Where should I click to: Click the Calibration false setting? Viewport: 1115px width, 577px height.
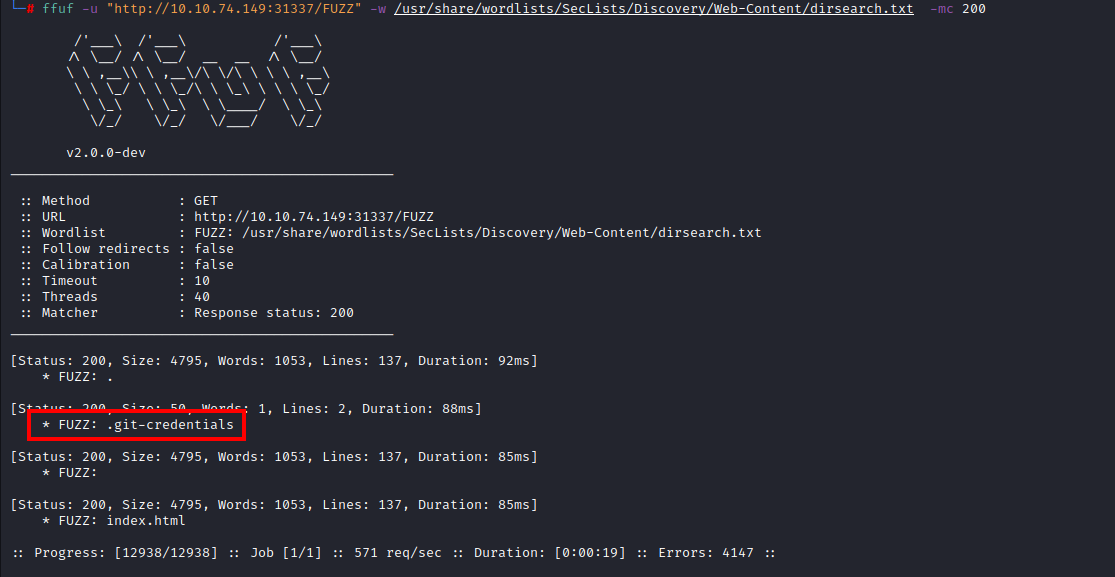(127, 265)
